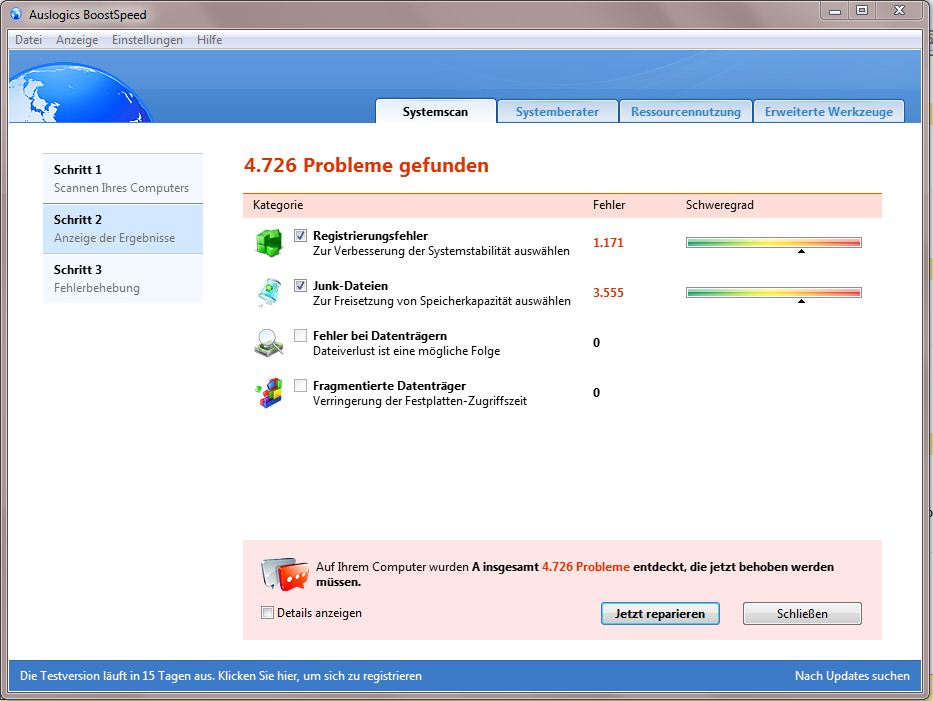Select Schritt 1 Scannen Ihres Computers

click(123, 179)
